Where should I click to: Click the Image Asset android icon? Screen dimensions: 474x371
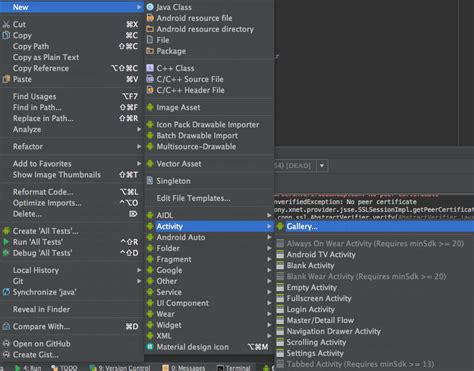point(150,107)
